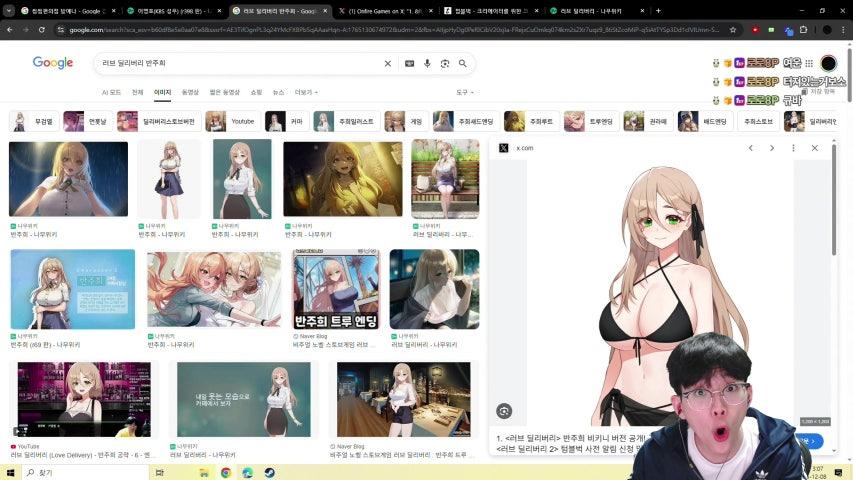853x480 pixels.
Task: Click the Windows taskbar search box
Action: pos(85,472)
